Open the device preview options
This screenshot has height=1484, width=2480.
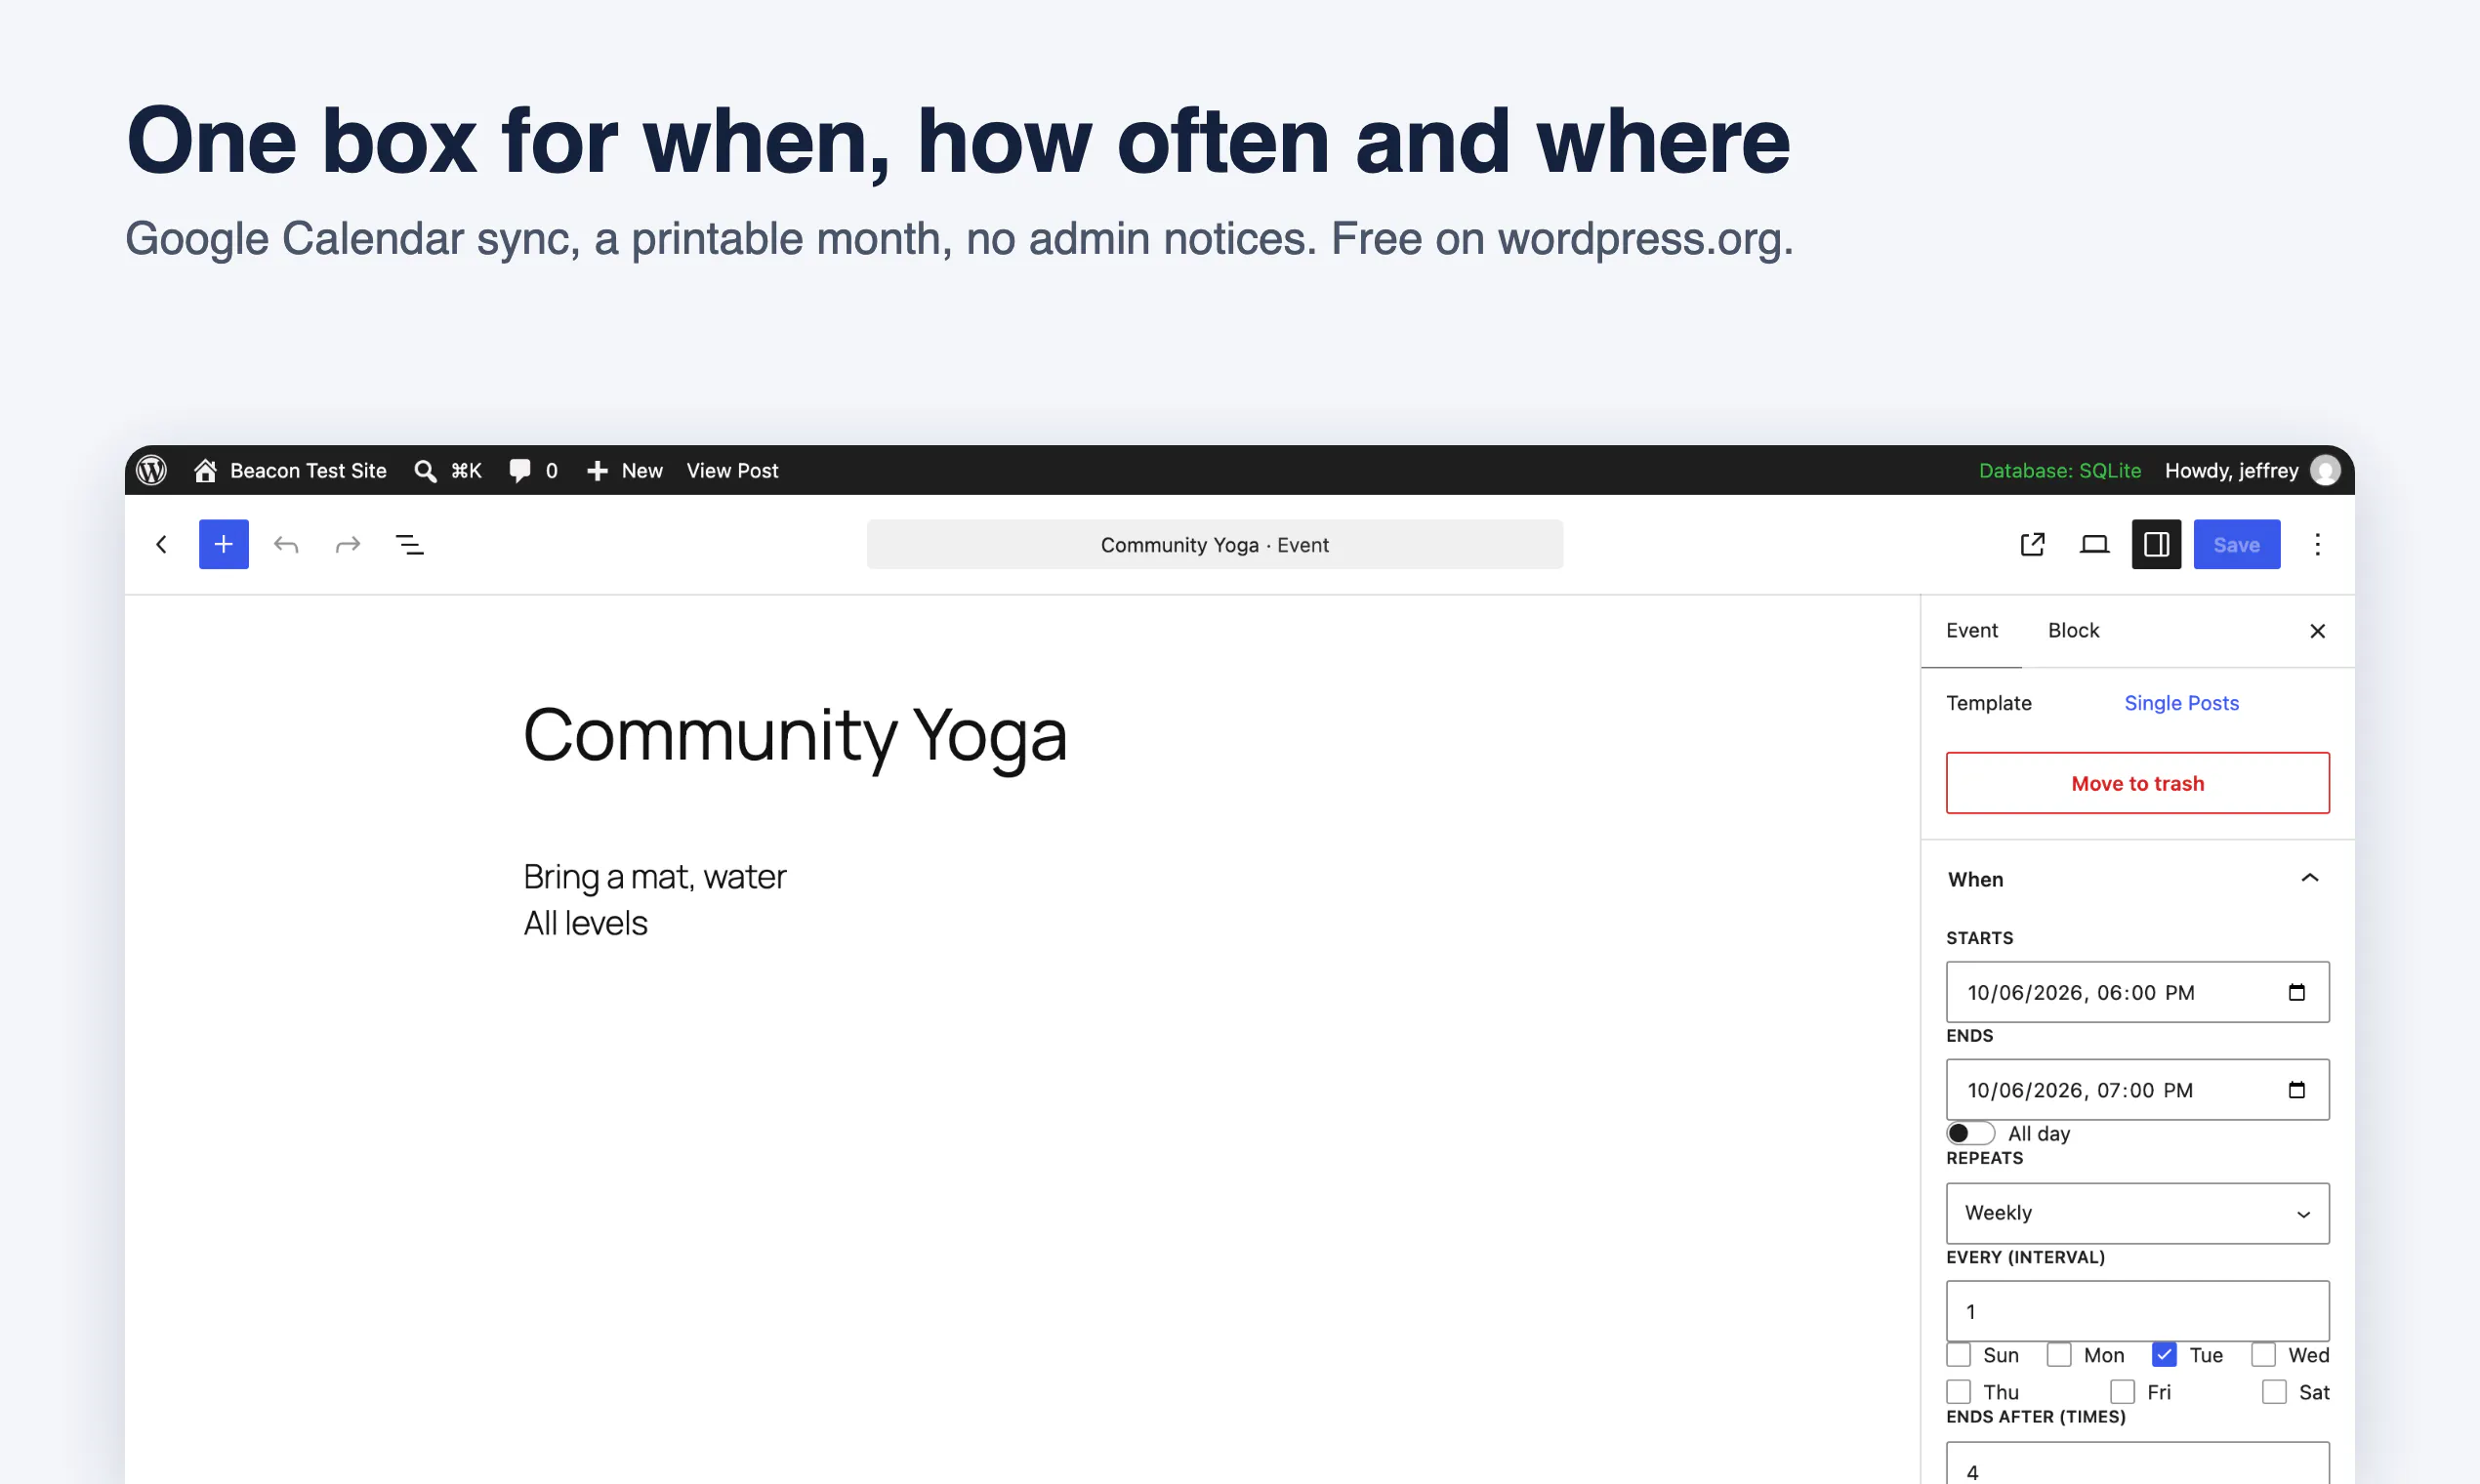[x=2095, y=544]
